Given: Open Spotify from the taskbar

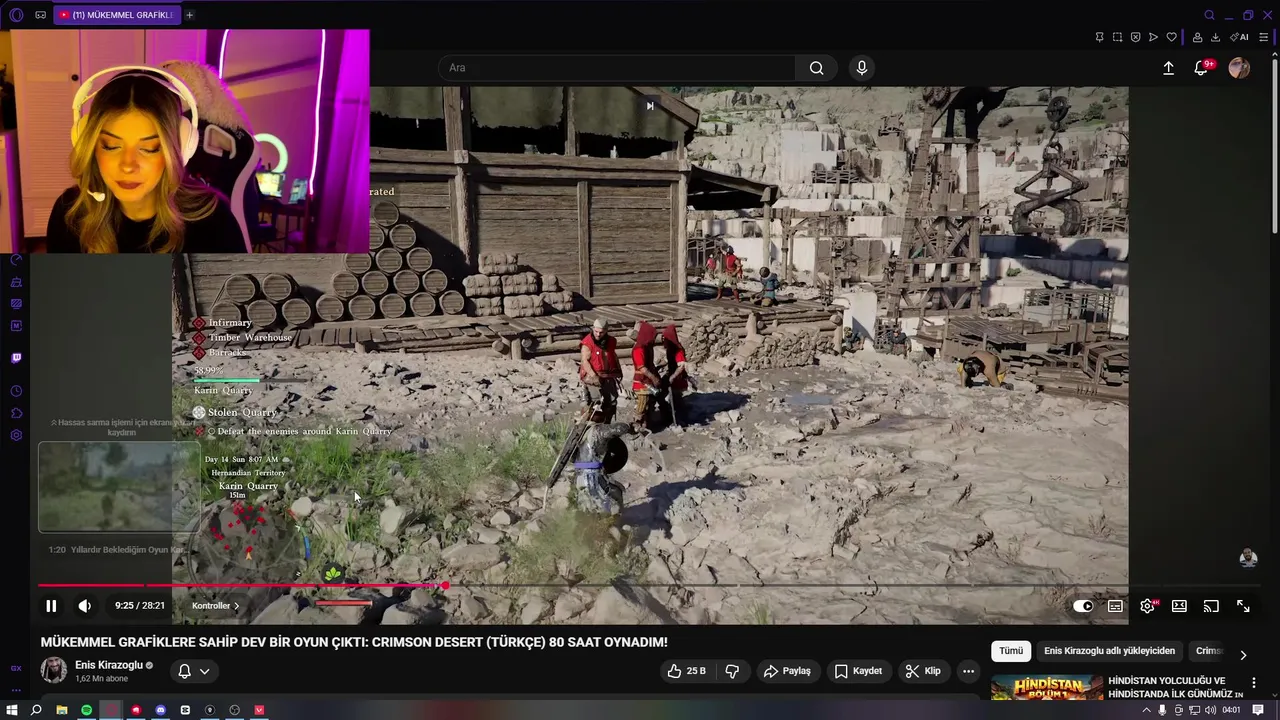Looking at the screenshot, I should tap(86, 710).
